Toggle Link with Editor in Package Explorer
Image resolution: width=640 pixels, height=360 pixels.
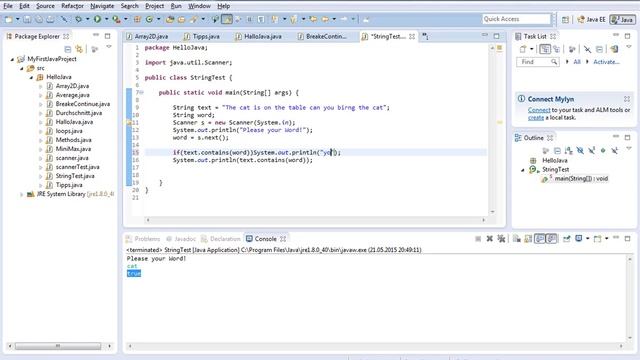[79, 49]
